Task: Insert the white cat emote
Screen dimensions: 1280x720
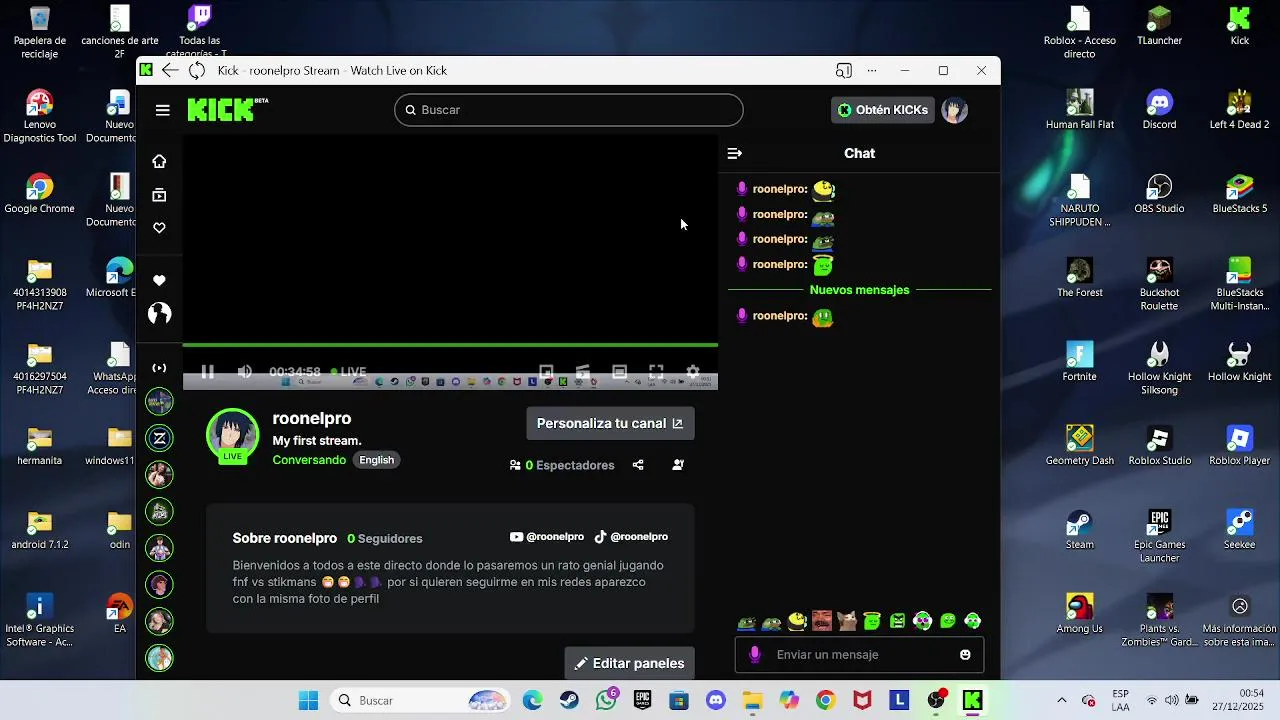Action: 847,621
